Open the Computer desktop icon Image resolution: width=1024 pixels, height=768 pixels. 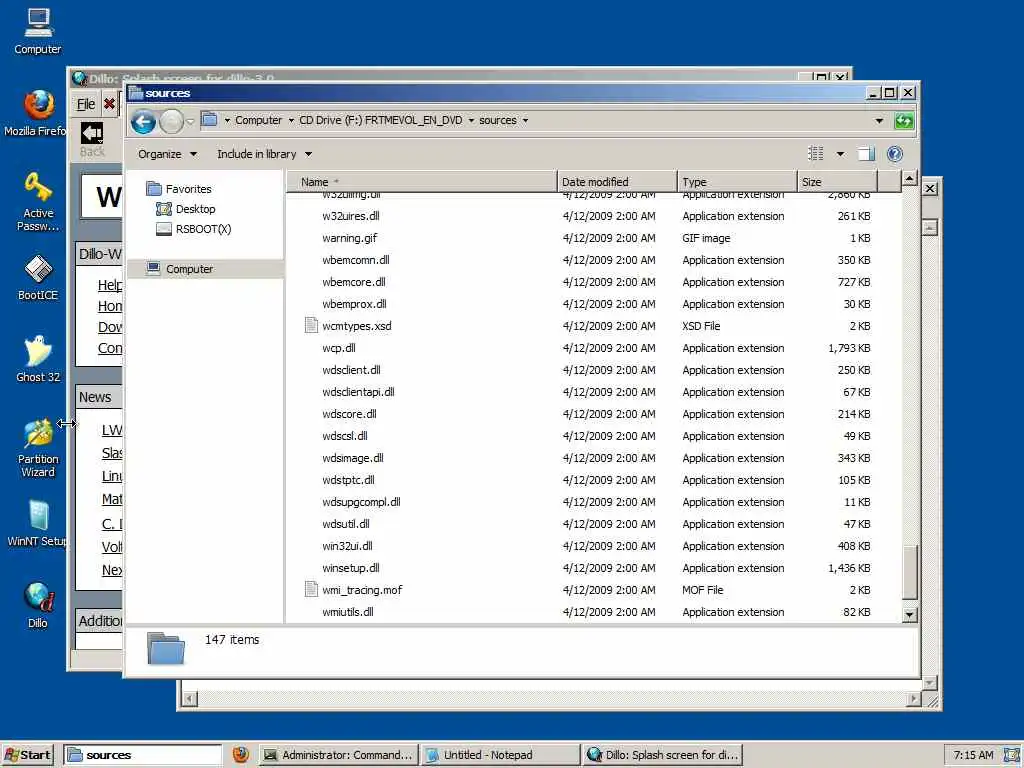coord(38,31)
